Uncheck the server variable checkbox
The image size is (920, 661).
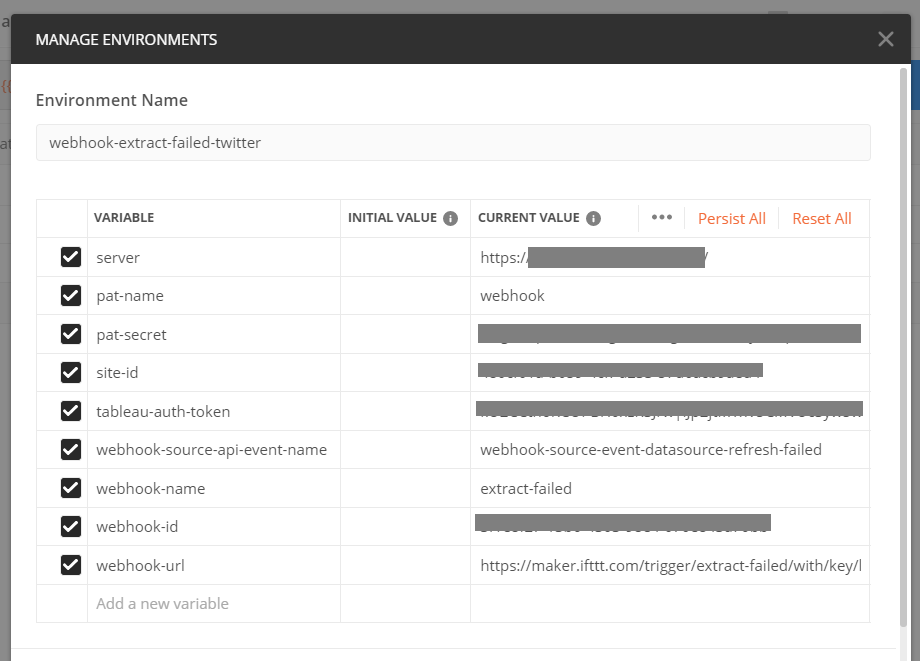click(x=71, y=257)
